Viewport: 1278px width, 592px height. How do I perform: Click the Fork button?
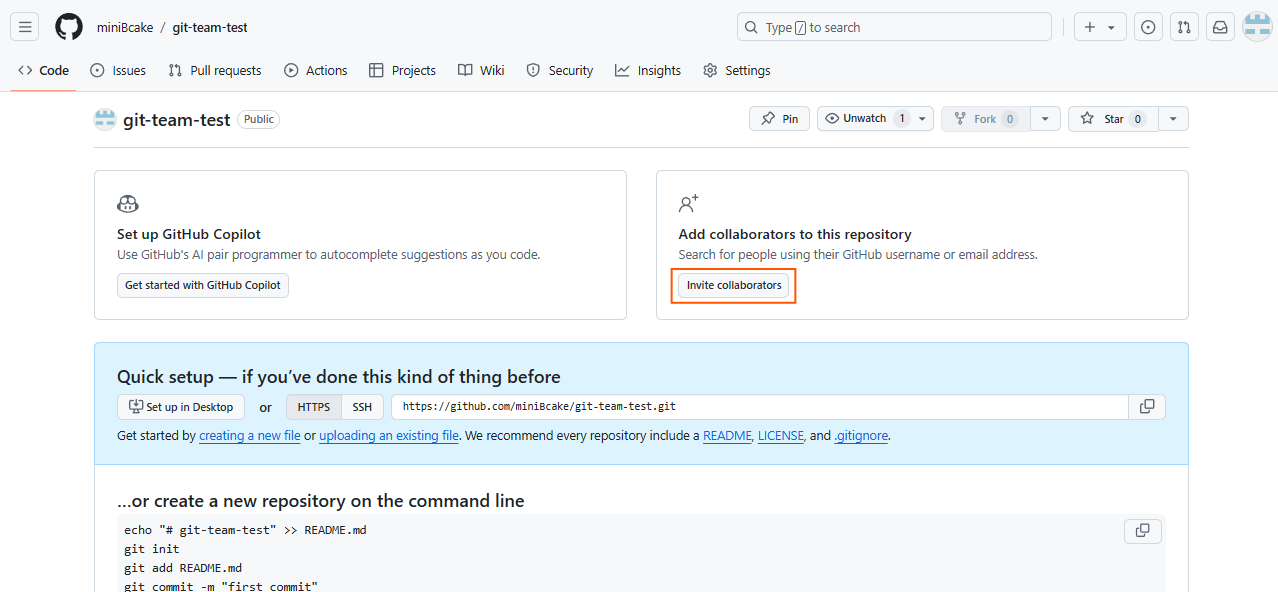pyautogui.click(x=986, y=119)
